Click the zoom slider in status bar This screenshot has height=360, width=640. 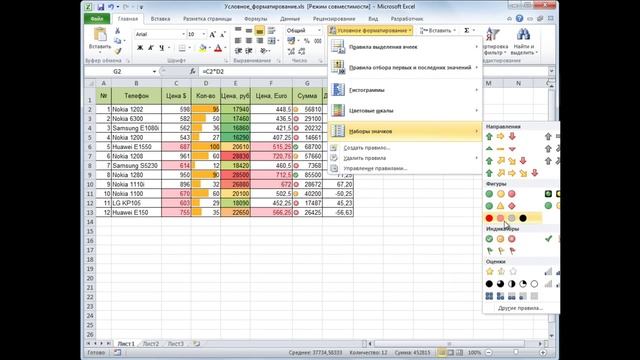(516, 352)
